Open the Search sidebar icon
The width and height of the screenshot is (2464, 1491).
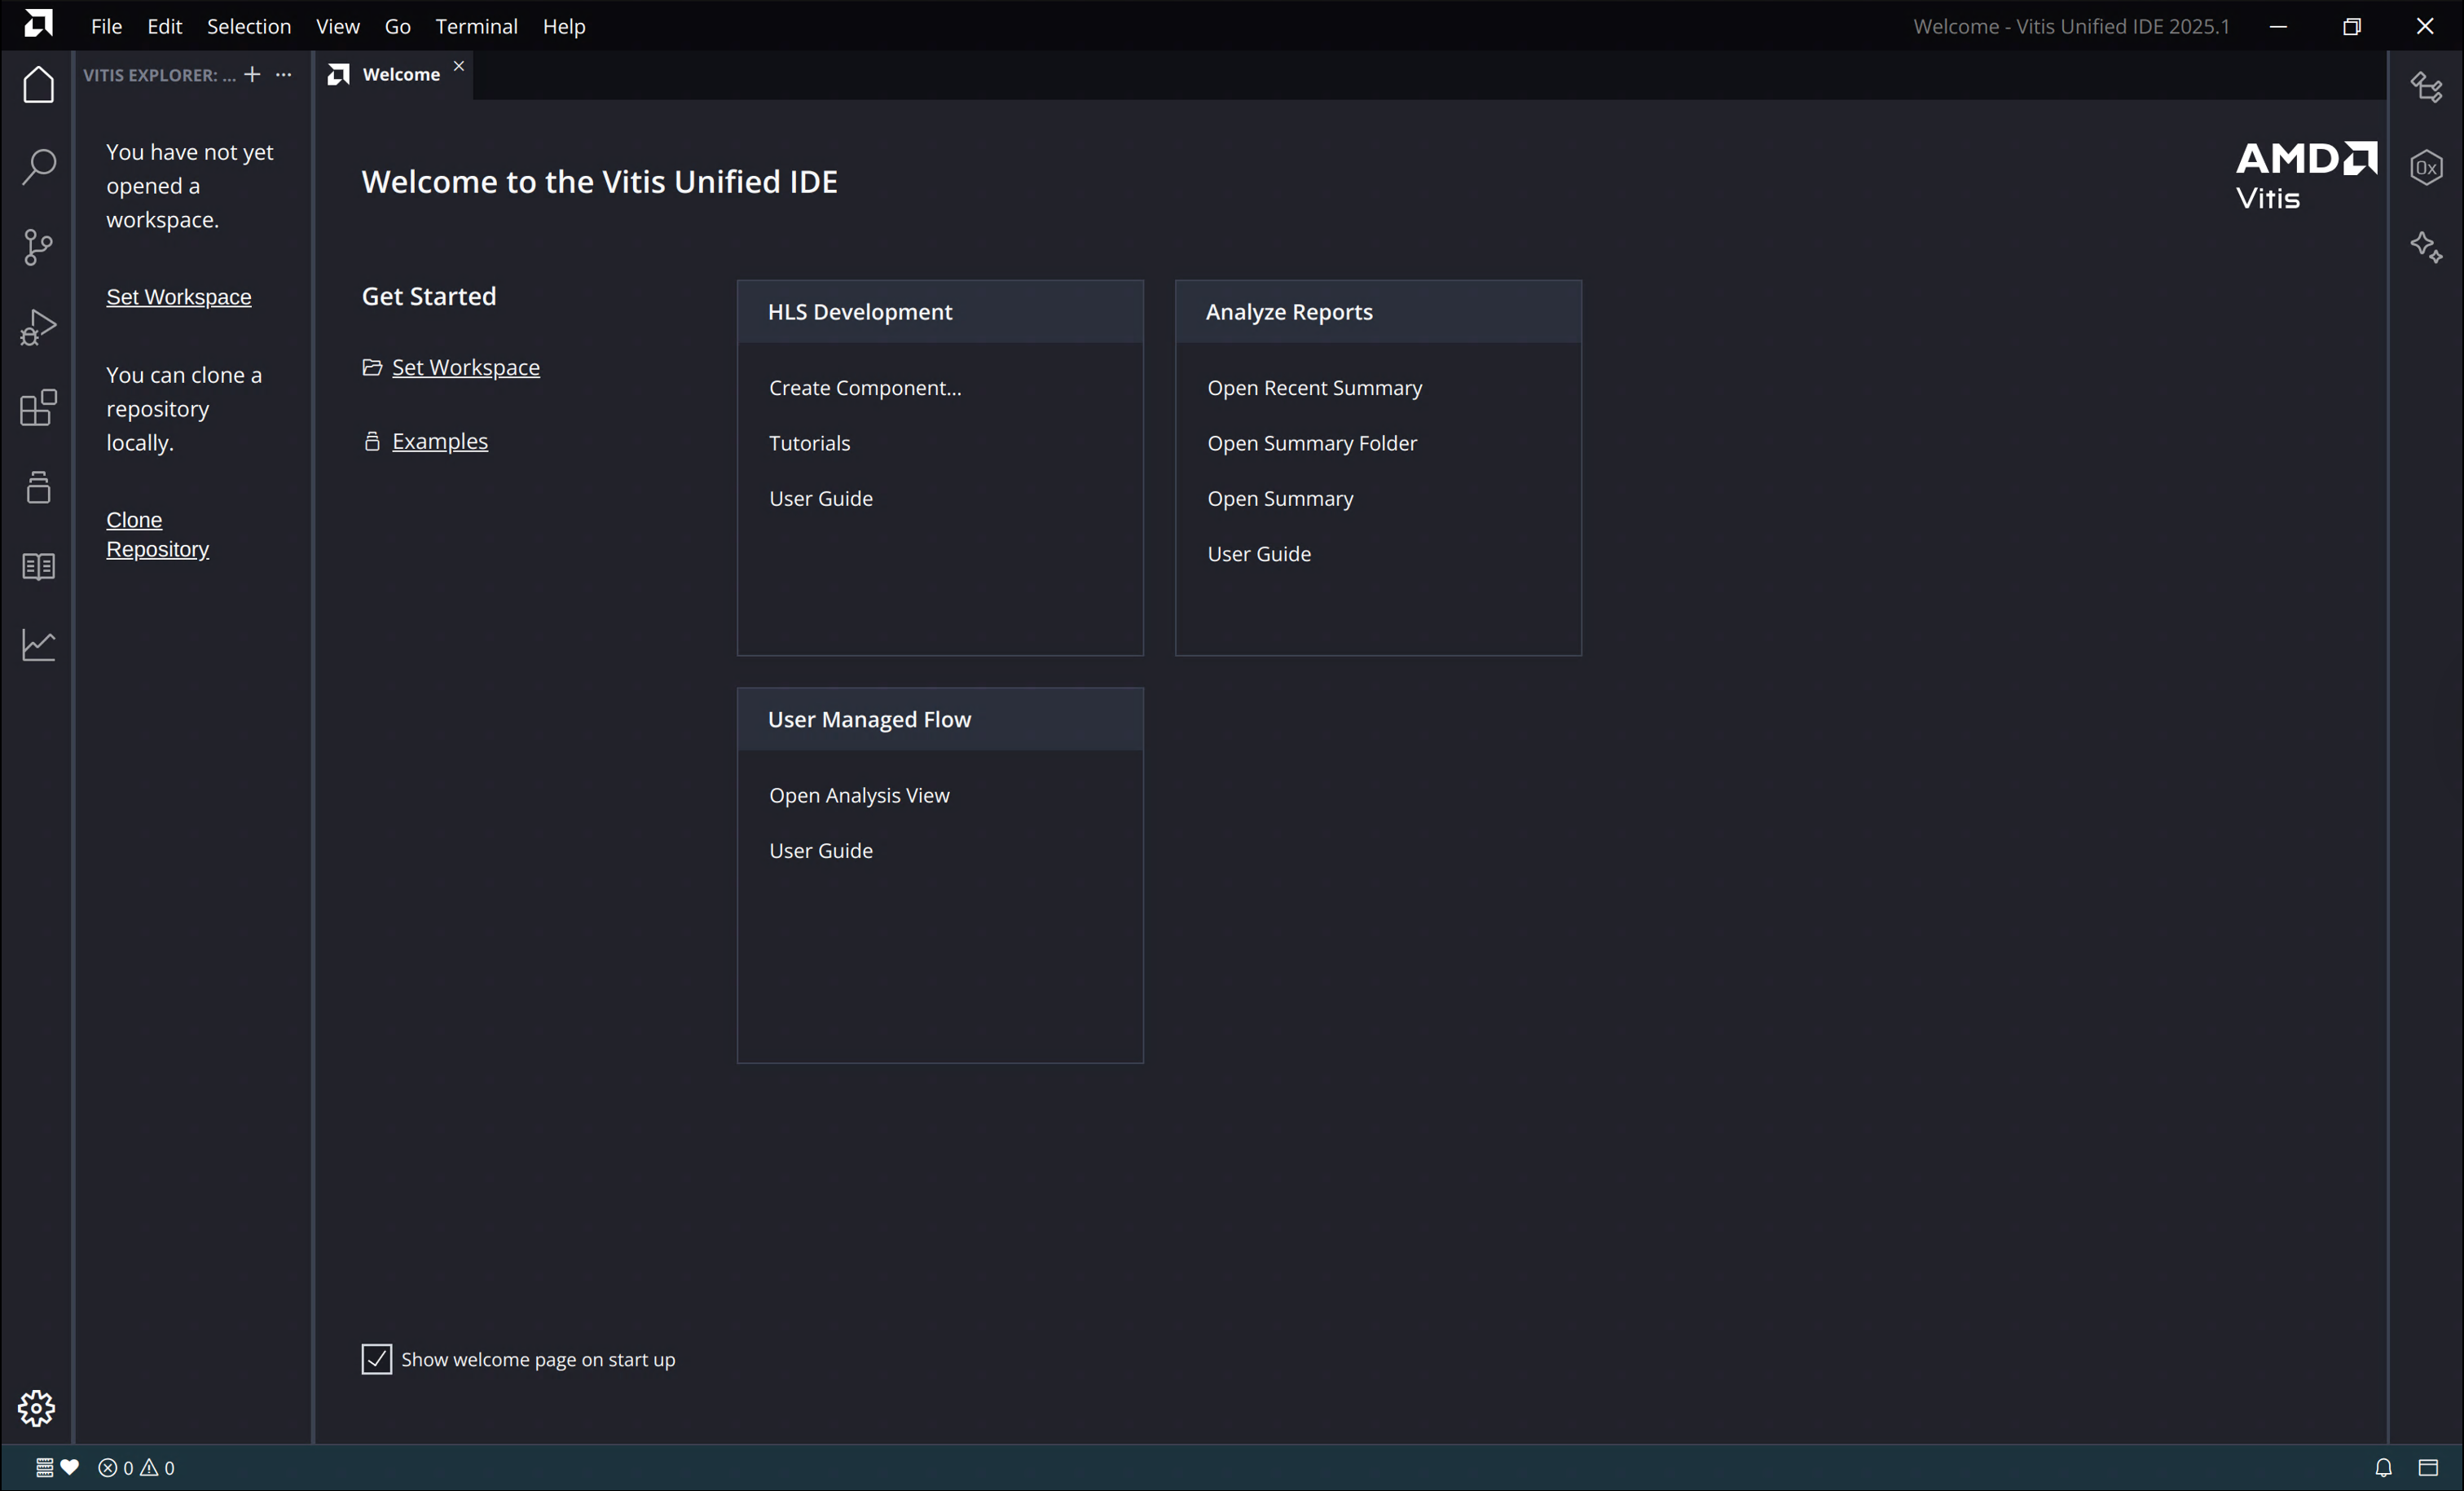(38, 166)
